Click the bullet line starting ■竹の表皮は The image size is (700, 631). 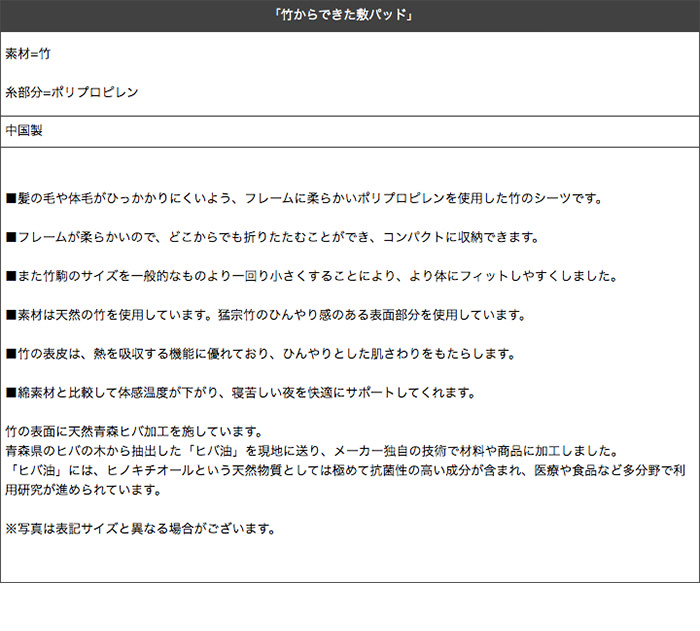pyautogui.click(x=261, y=354)
